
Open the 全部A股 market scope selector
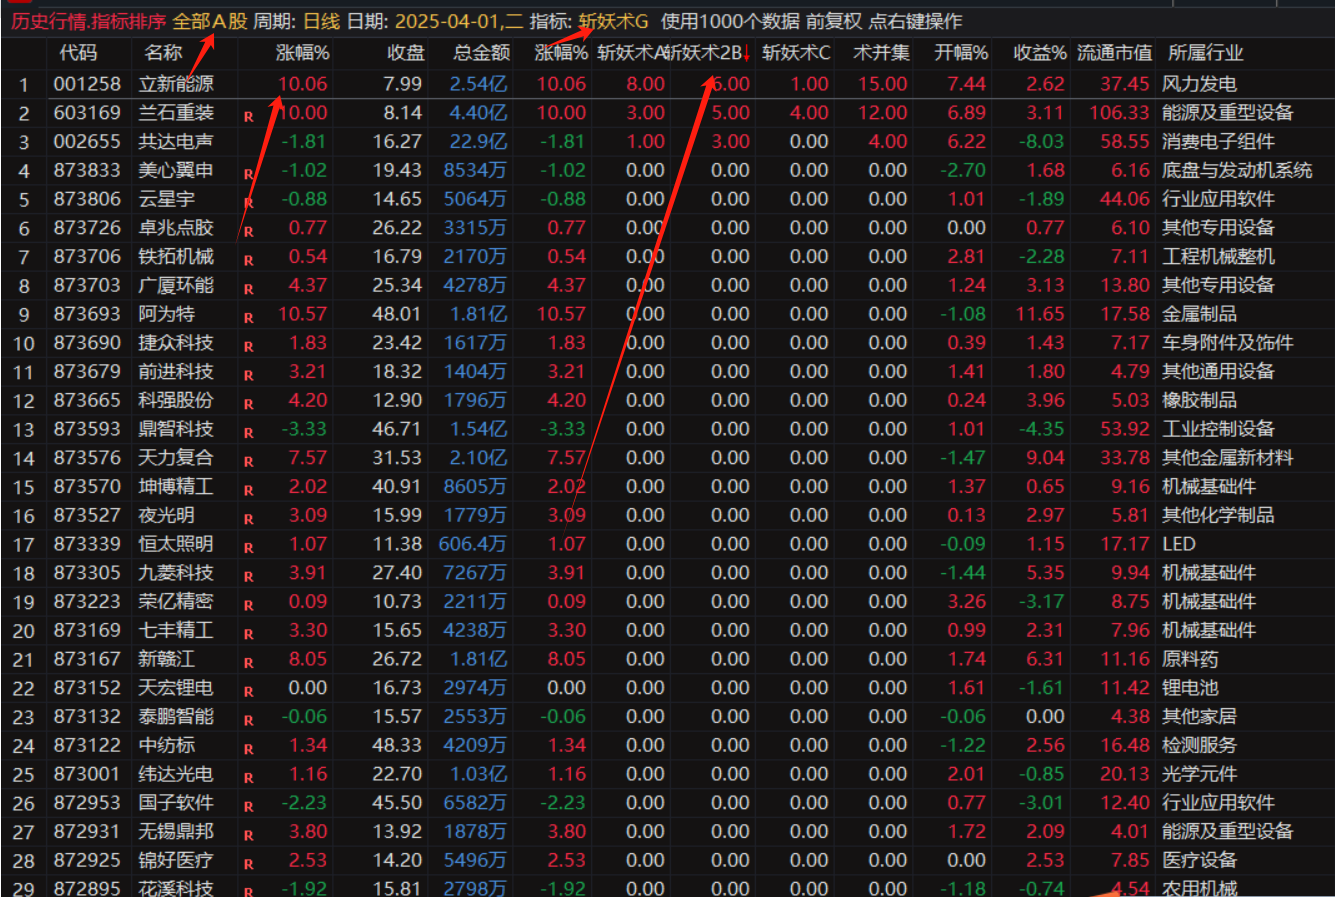(209, 21)
